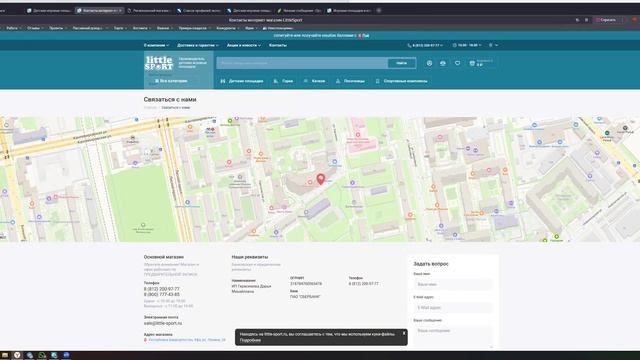
Task: Expand the working hours dropdown in top bar
Action: point(467,45)
